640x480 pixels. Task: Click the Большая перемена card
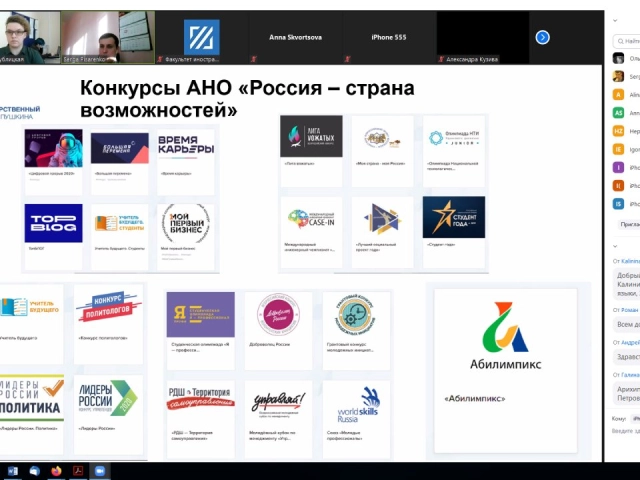coord(120,162)
